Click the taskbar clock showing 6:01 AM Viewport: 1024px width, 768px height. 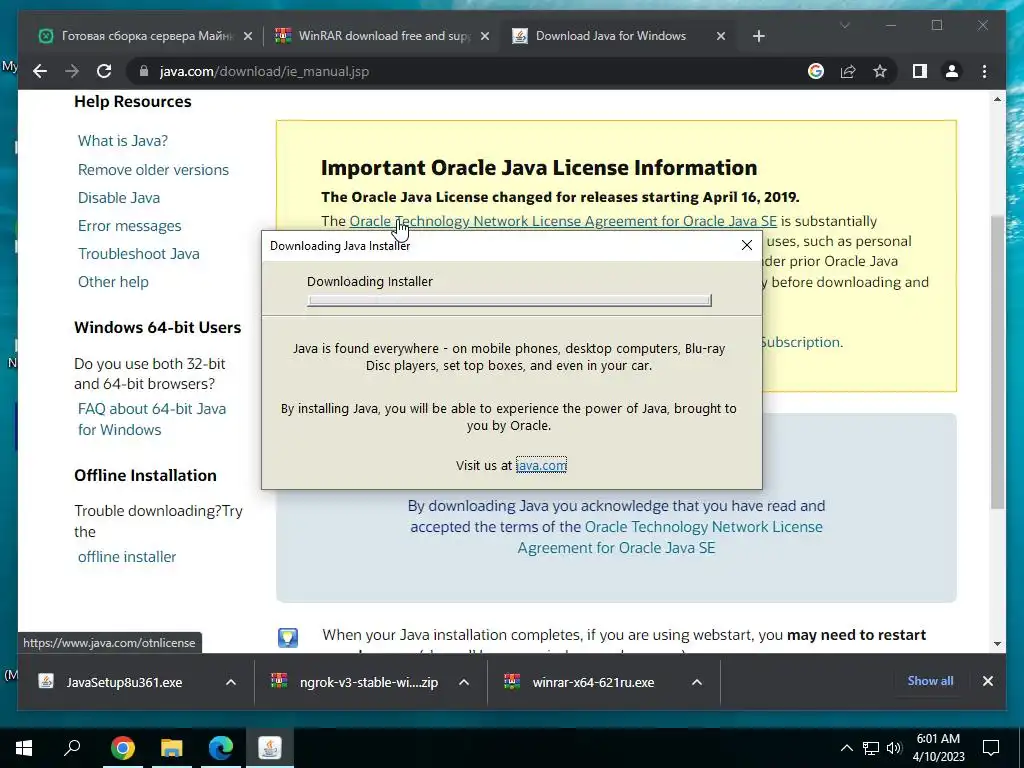click(938, 748)
